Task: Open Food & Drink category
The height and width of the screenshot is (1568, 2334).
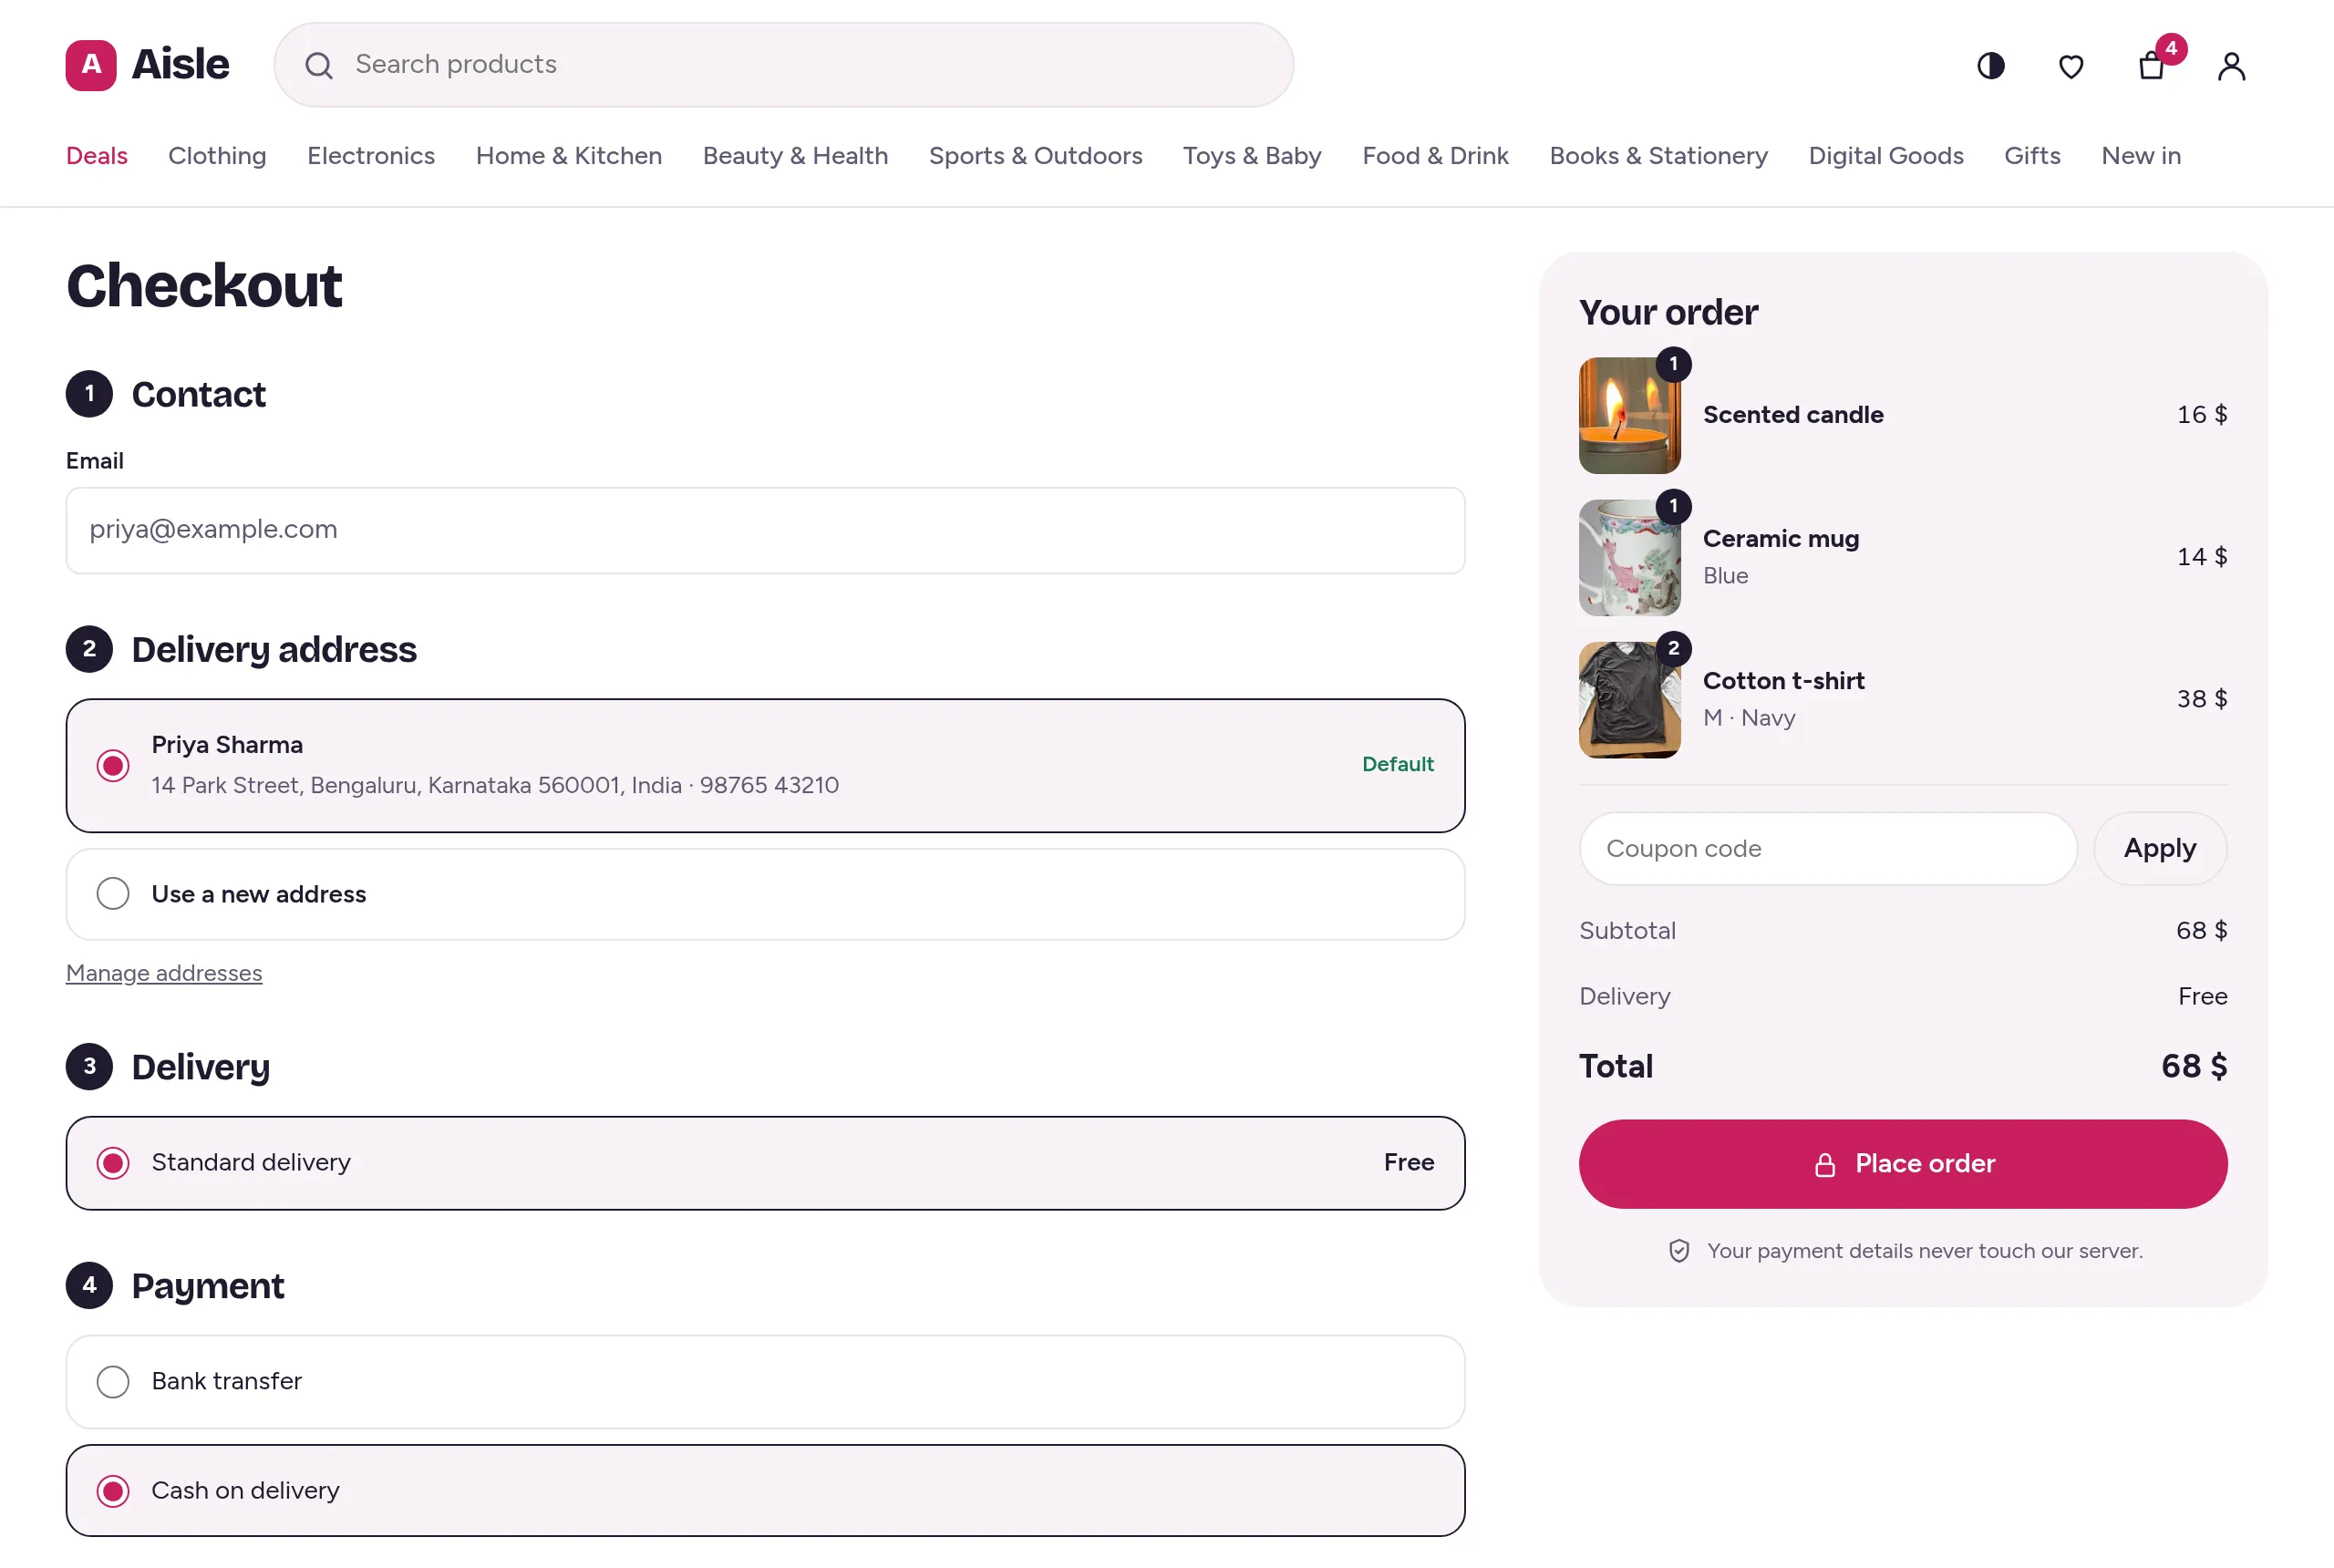Action: (1435, 156)
